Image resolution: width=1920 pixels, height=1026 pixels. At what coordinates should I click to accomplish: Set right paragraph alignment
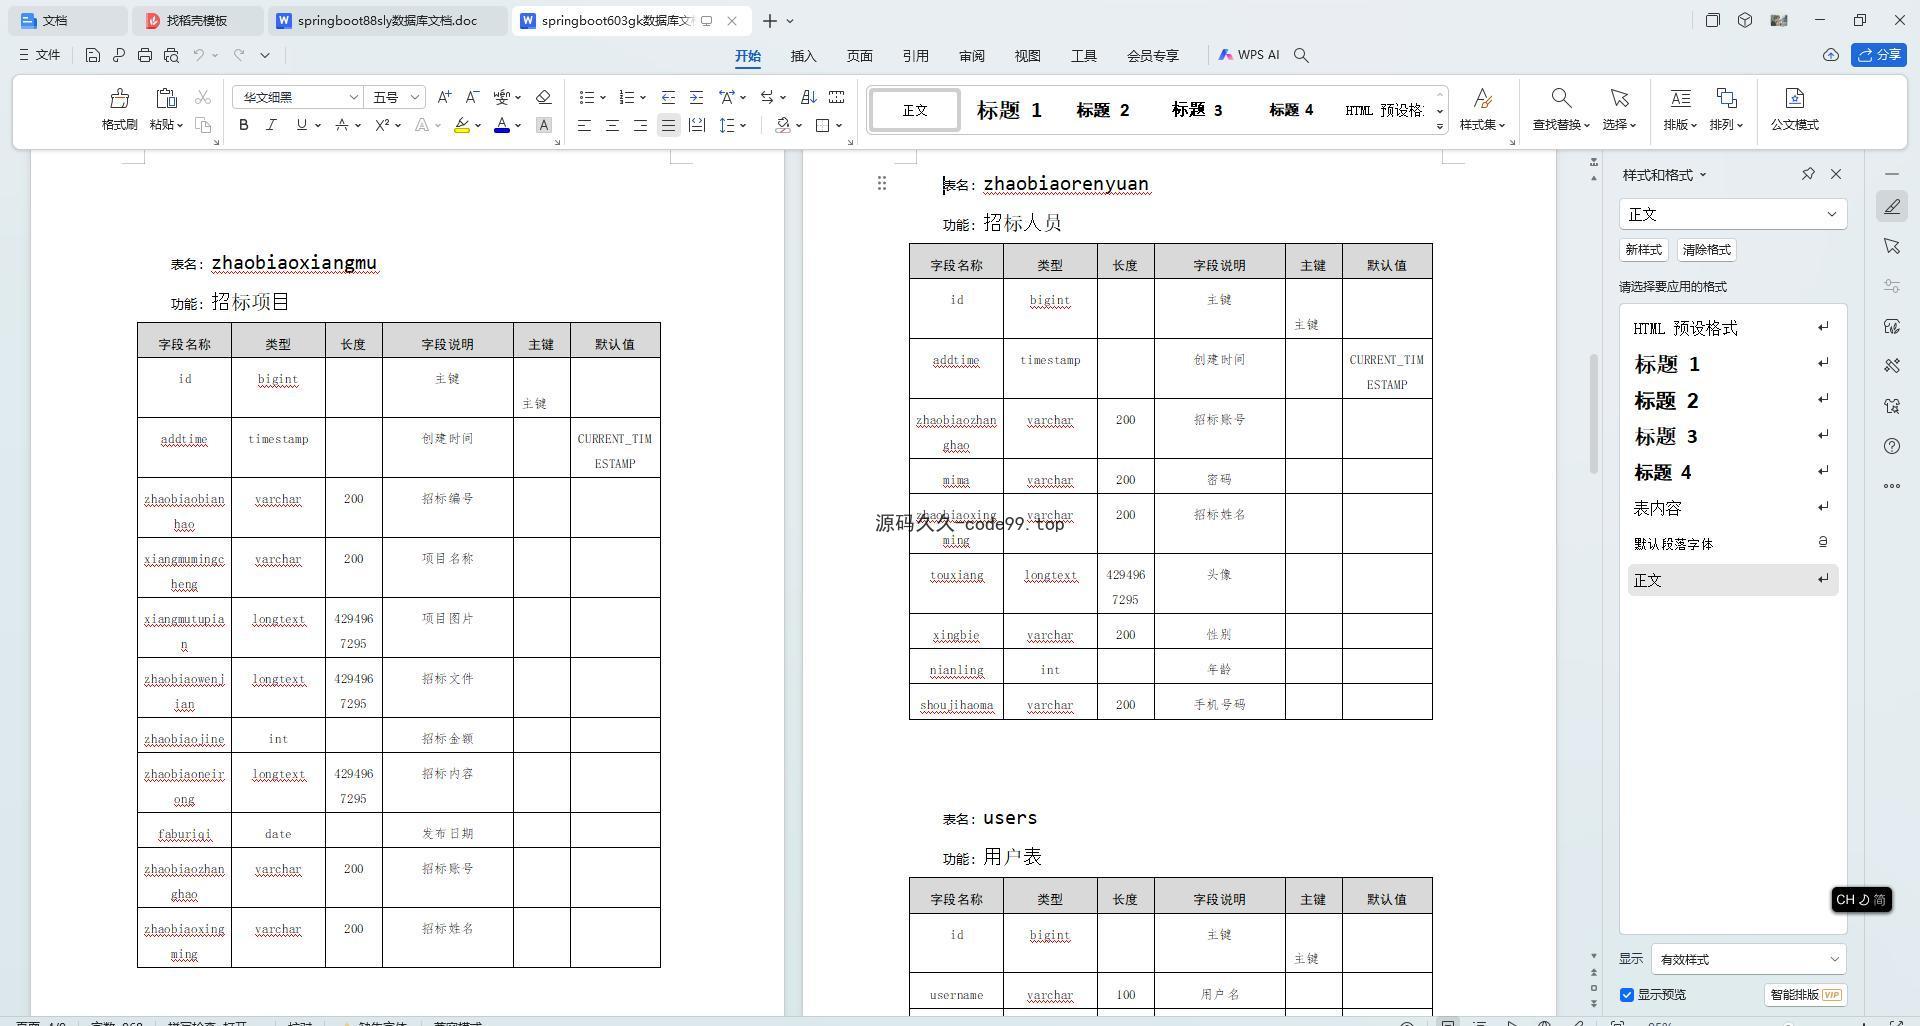click(640, 125)
